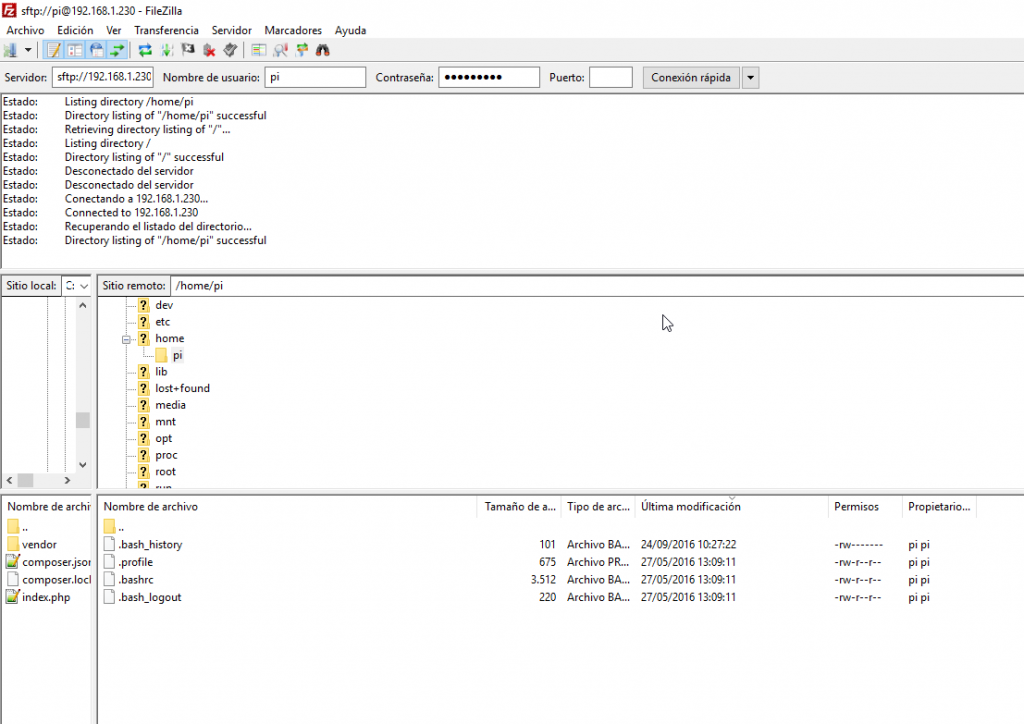Click the disconnect from server icon
The height and width of the screenshot is (724, 1024).
[x=210, y=49]
